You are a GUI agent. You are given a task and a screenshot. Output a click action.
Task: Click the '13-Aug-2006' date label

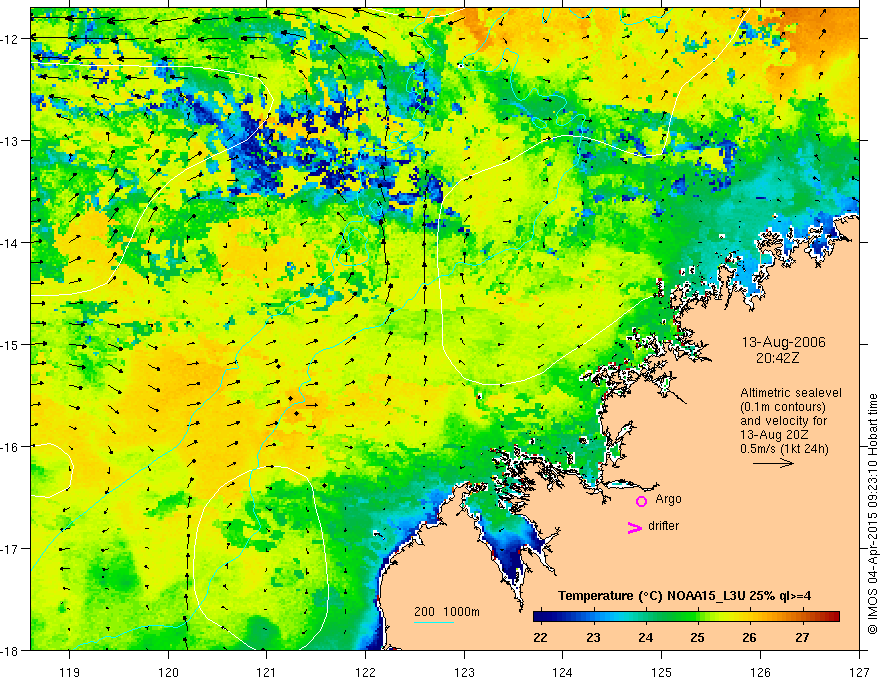[x=783, y=342]
